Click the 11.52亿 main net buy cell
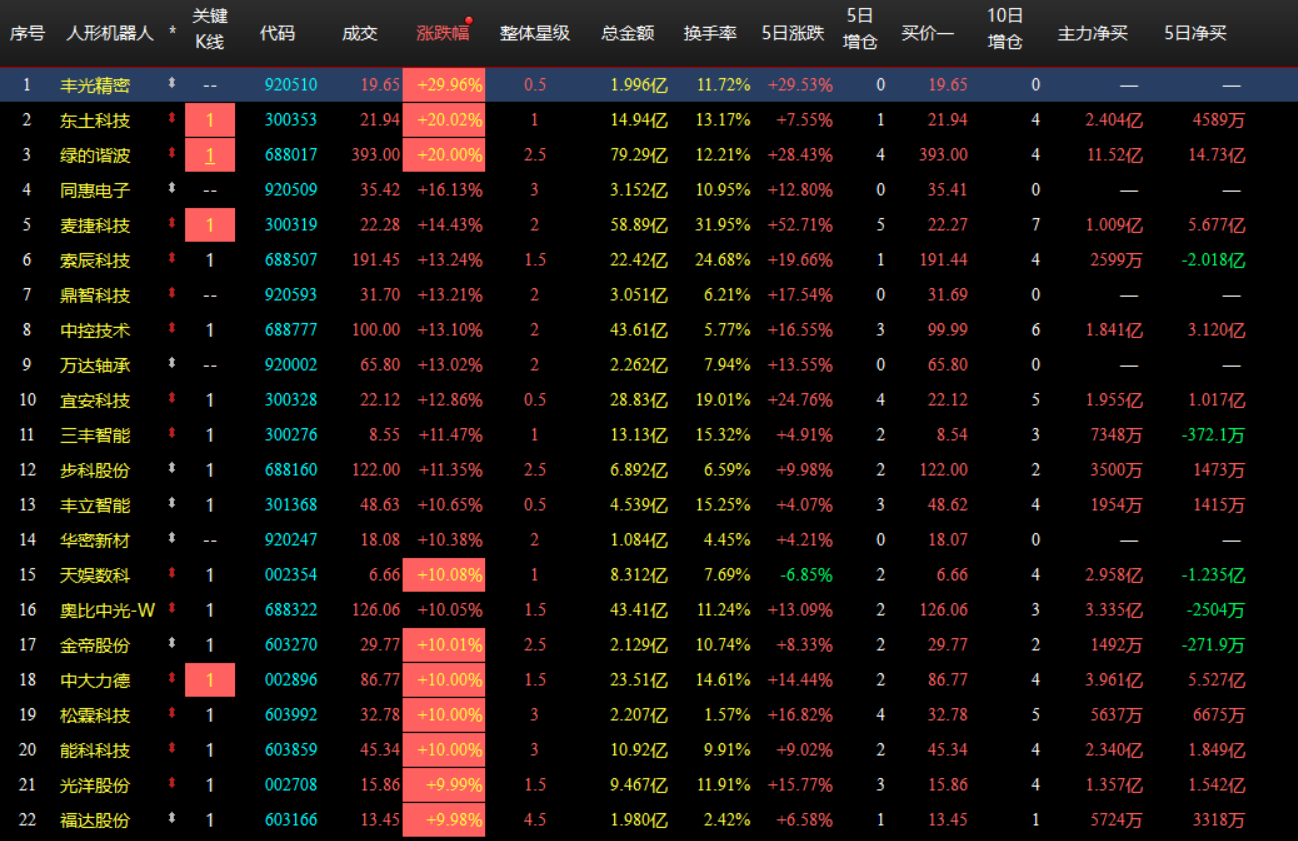The image size is (1298, 841). pos(1114,155)
